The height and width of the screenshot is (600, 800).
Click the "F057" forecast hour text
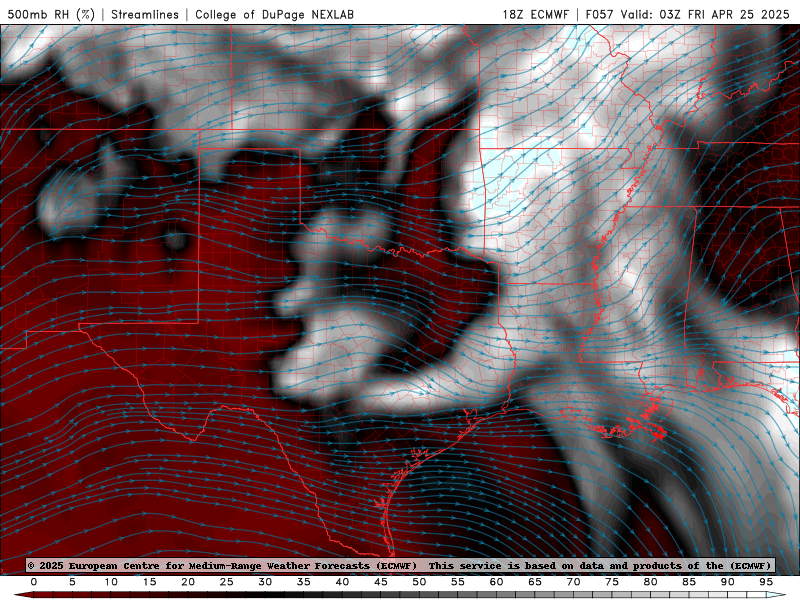599,14
